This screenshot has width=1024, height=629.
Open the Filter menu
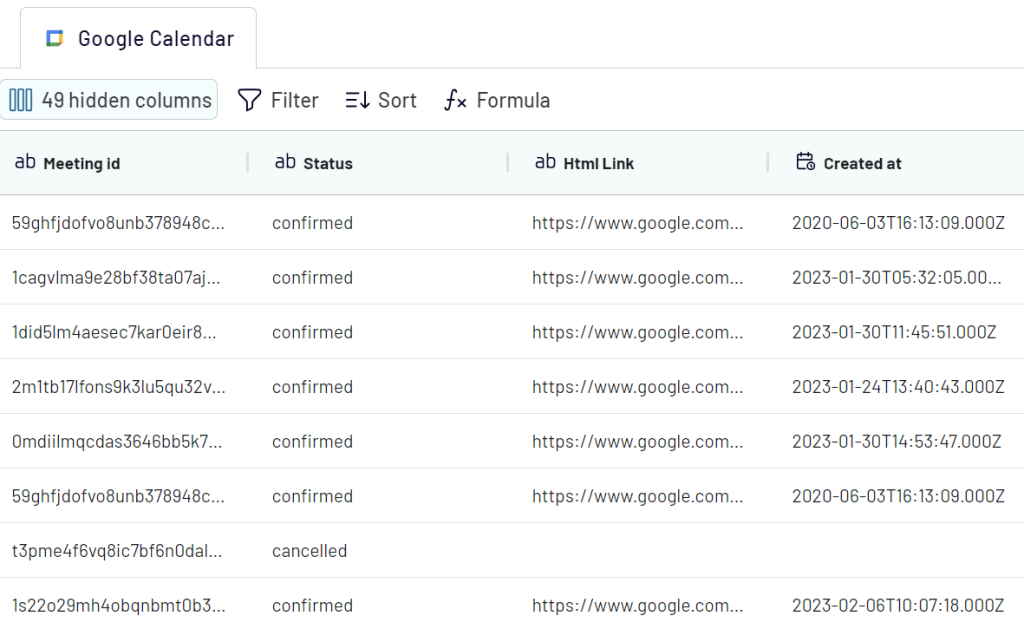278,99
